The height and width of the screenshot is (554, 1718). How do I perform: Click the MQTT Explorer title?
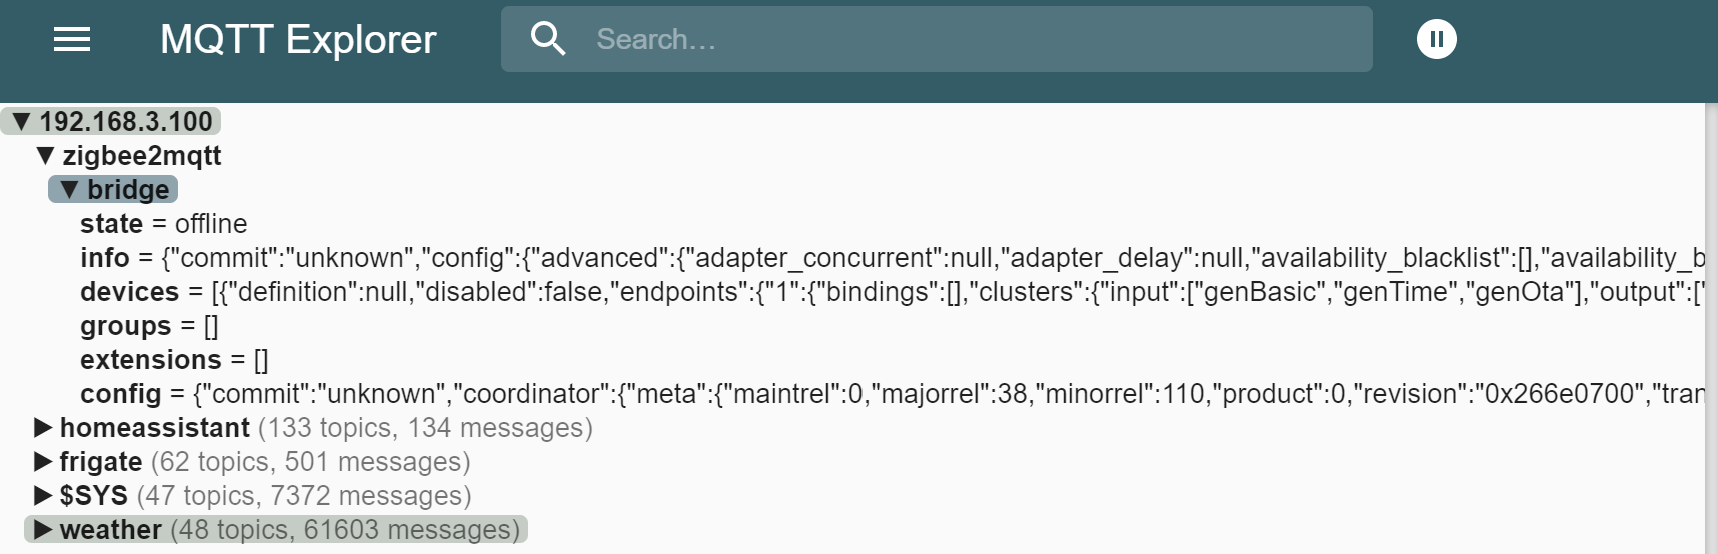tap(298, 40)
